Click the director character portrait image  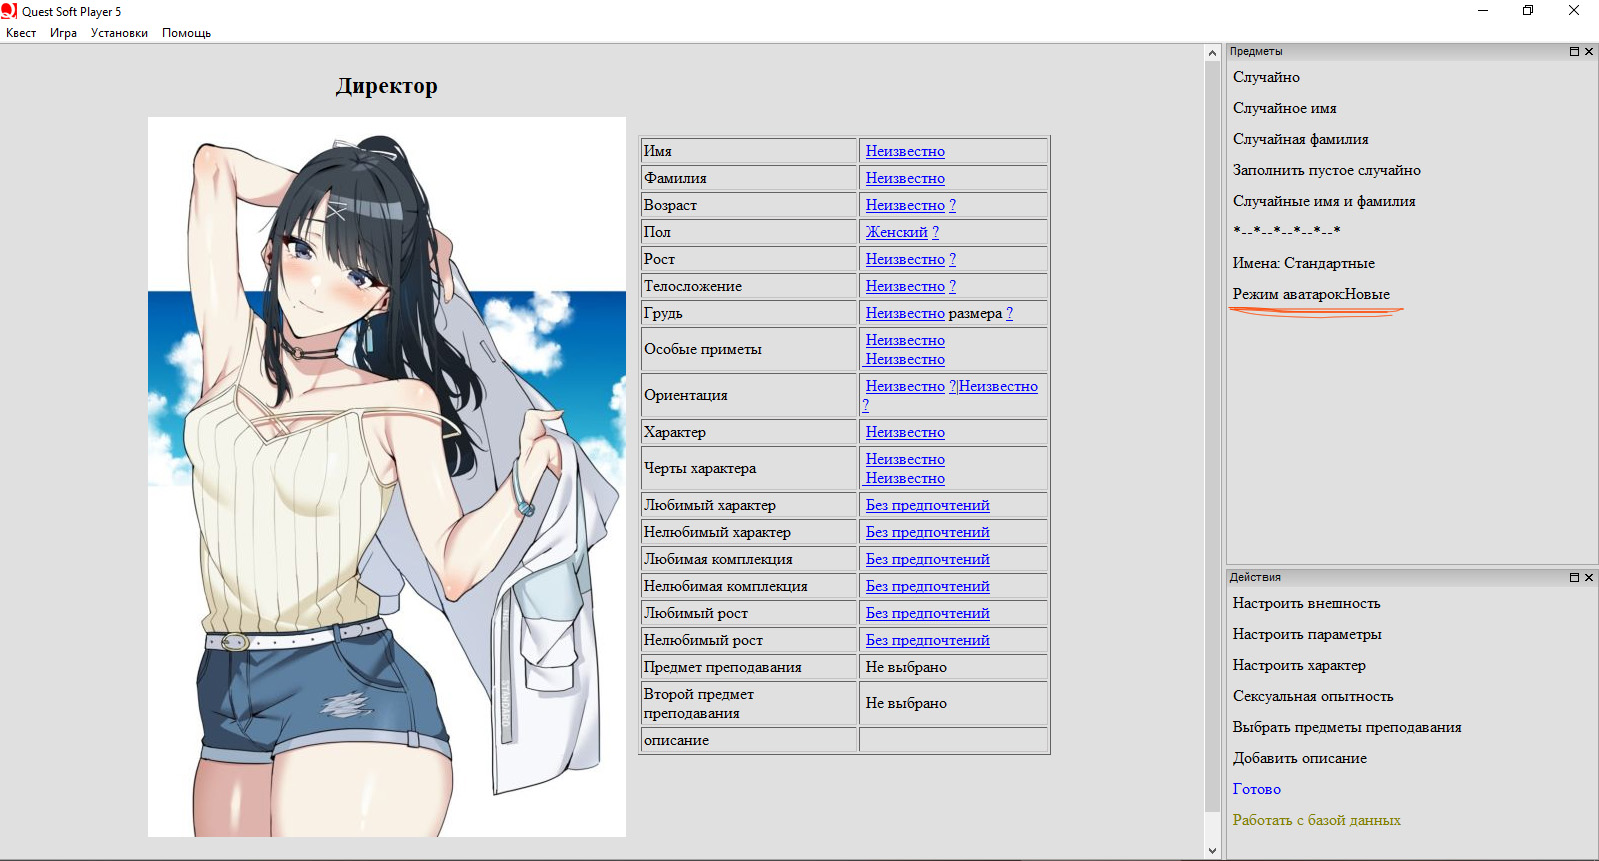pyautogui.click(x=387, y=477)
